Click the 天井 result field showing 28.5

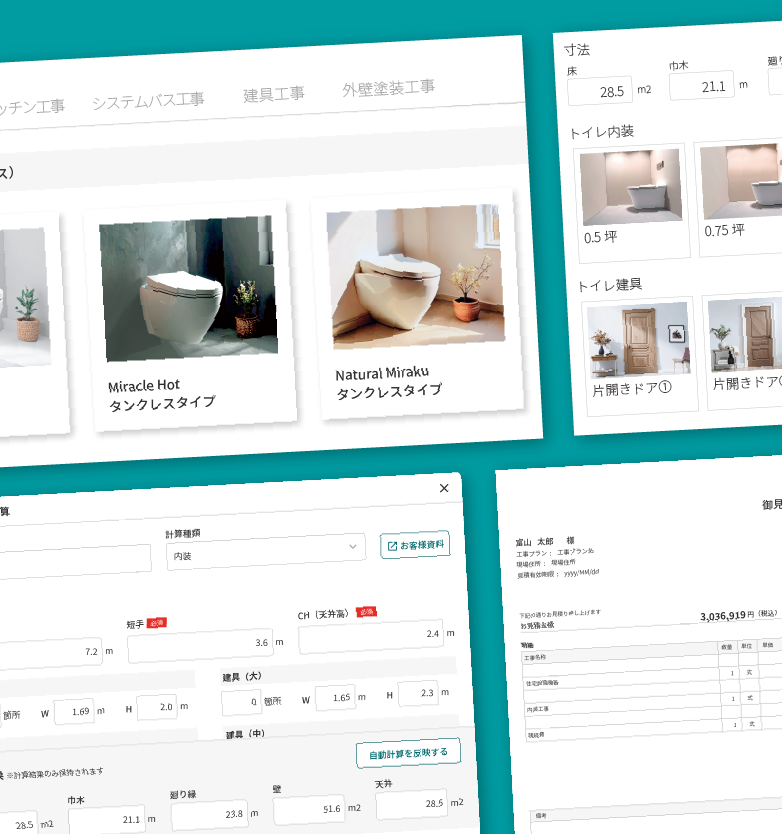point(412,804)
